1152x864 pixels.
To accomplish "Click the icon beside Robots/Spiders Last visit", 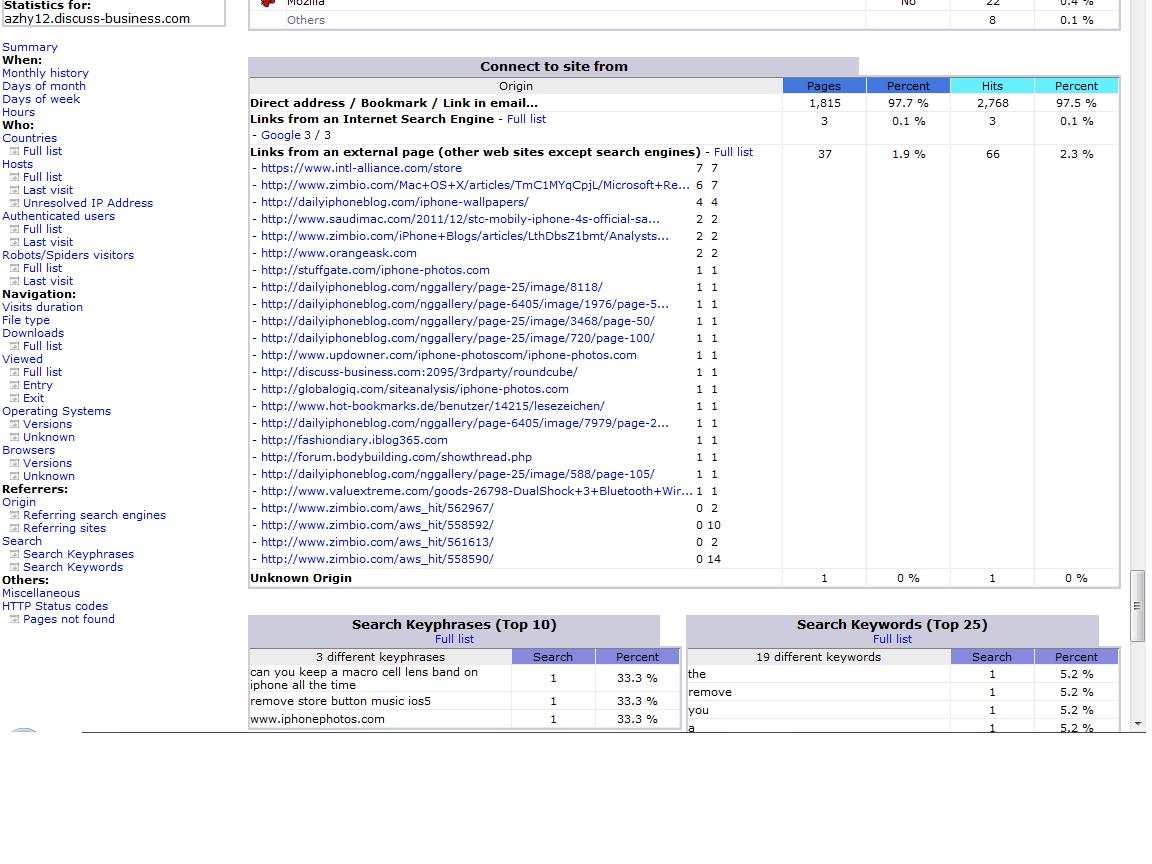I will (14, 281).
